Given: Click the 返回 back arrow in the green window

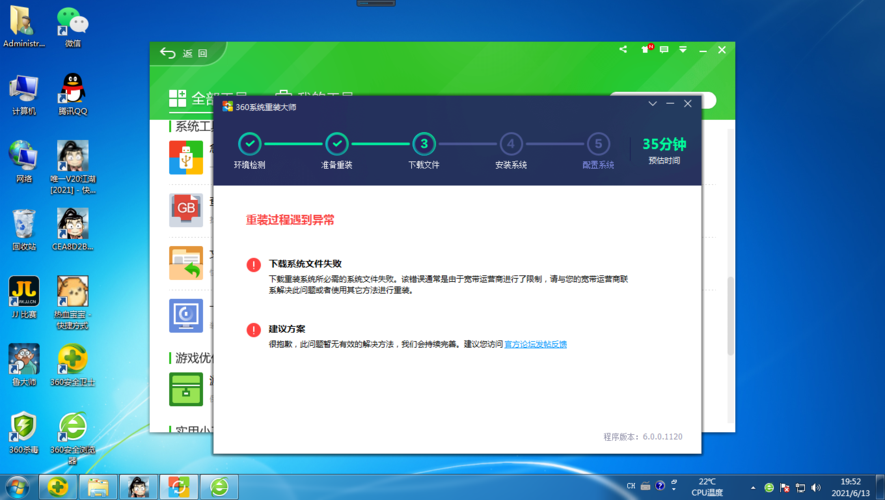Looking at the screenshot, I should click(x=168, y=53).
